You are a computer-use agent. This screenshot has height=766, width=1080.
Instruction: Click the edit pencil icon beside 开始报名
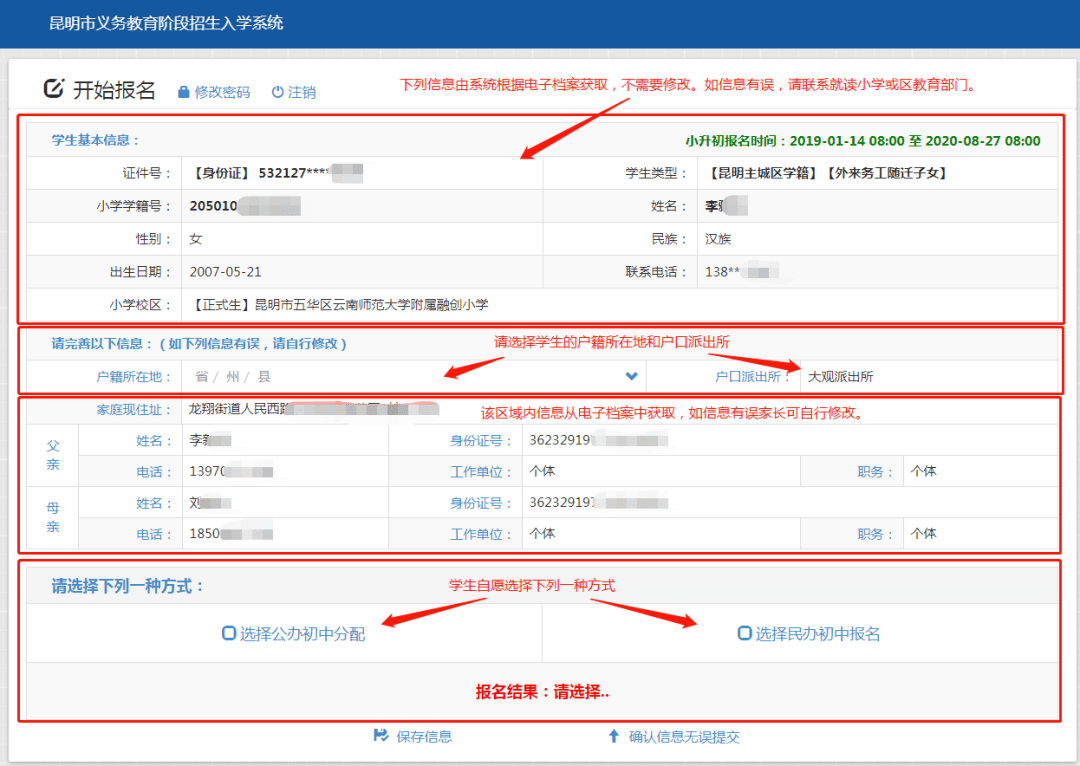[x=54, y=88]
